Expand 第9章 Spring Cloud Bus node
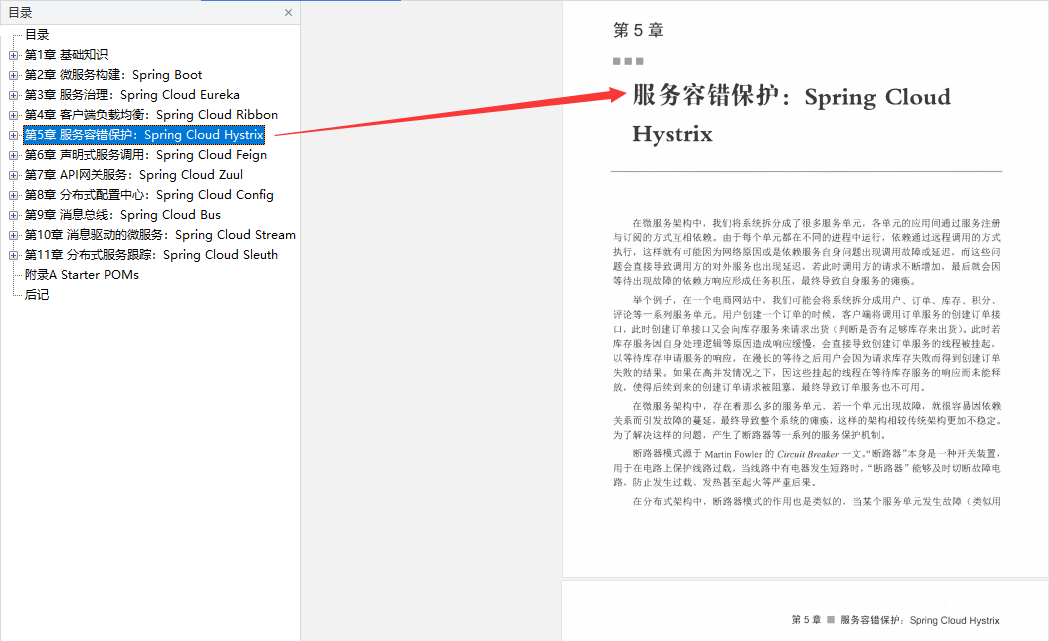The image size is (1049, 641). (x=13, y=215)
